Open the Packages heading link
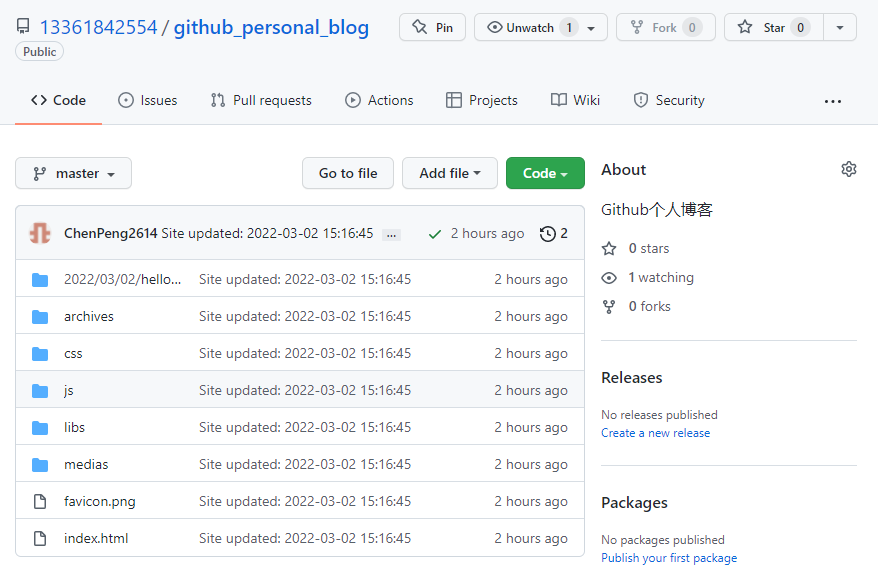 [634, 503]
